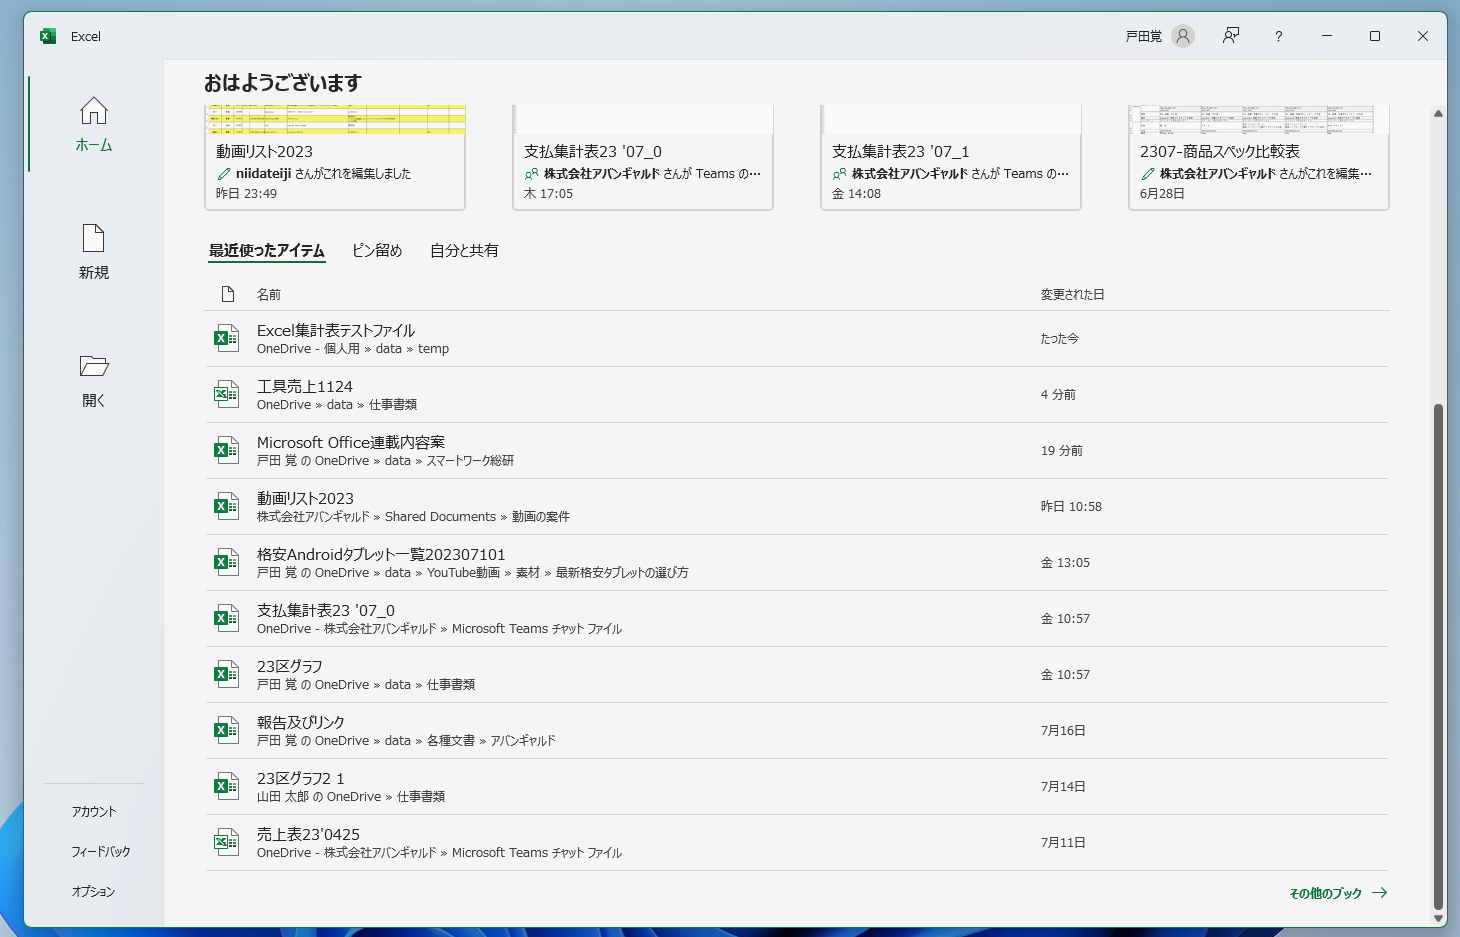The height and width of the screenshot is (937, 1460).
Task: Click the vertical scrollbar thumb
Action: pos(1438,657)
